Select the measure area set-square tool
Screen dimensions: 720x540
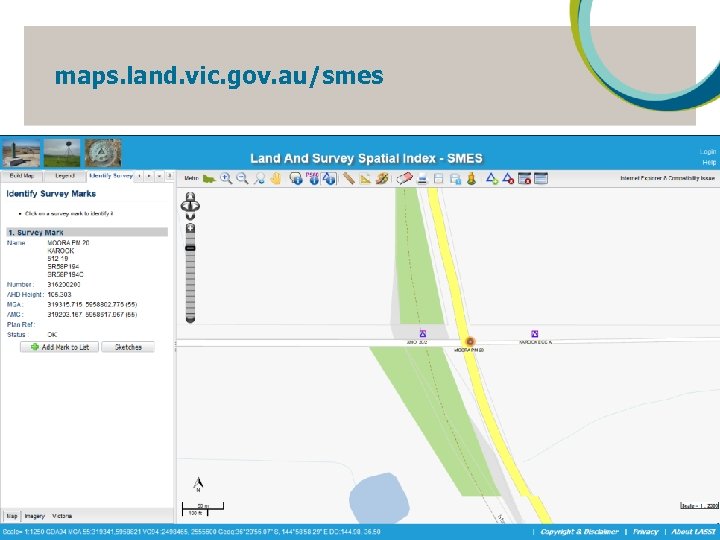point(365,178)
